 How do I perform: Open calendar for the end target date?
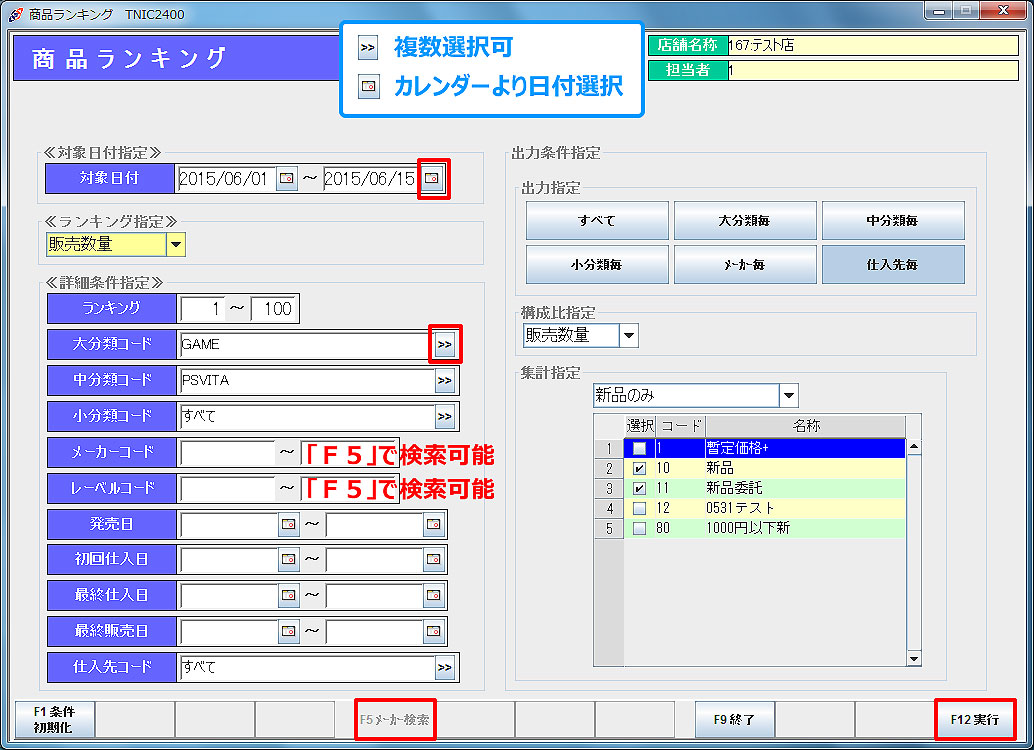(432, 179)
